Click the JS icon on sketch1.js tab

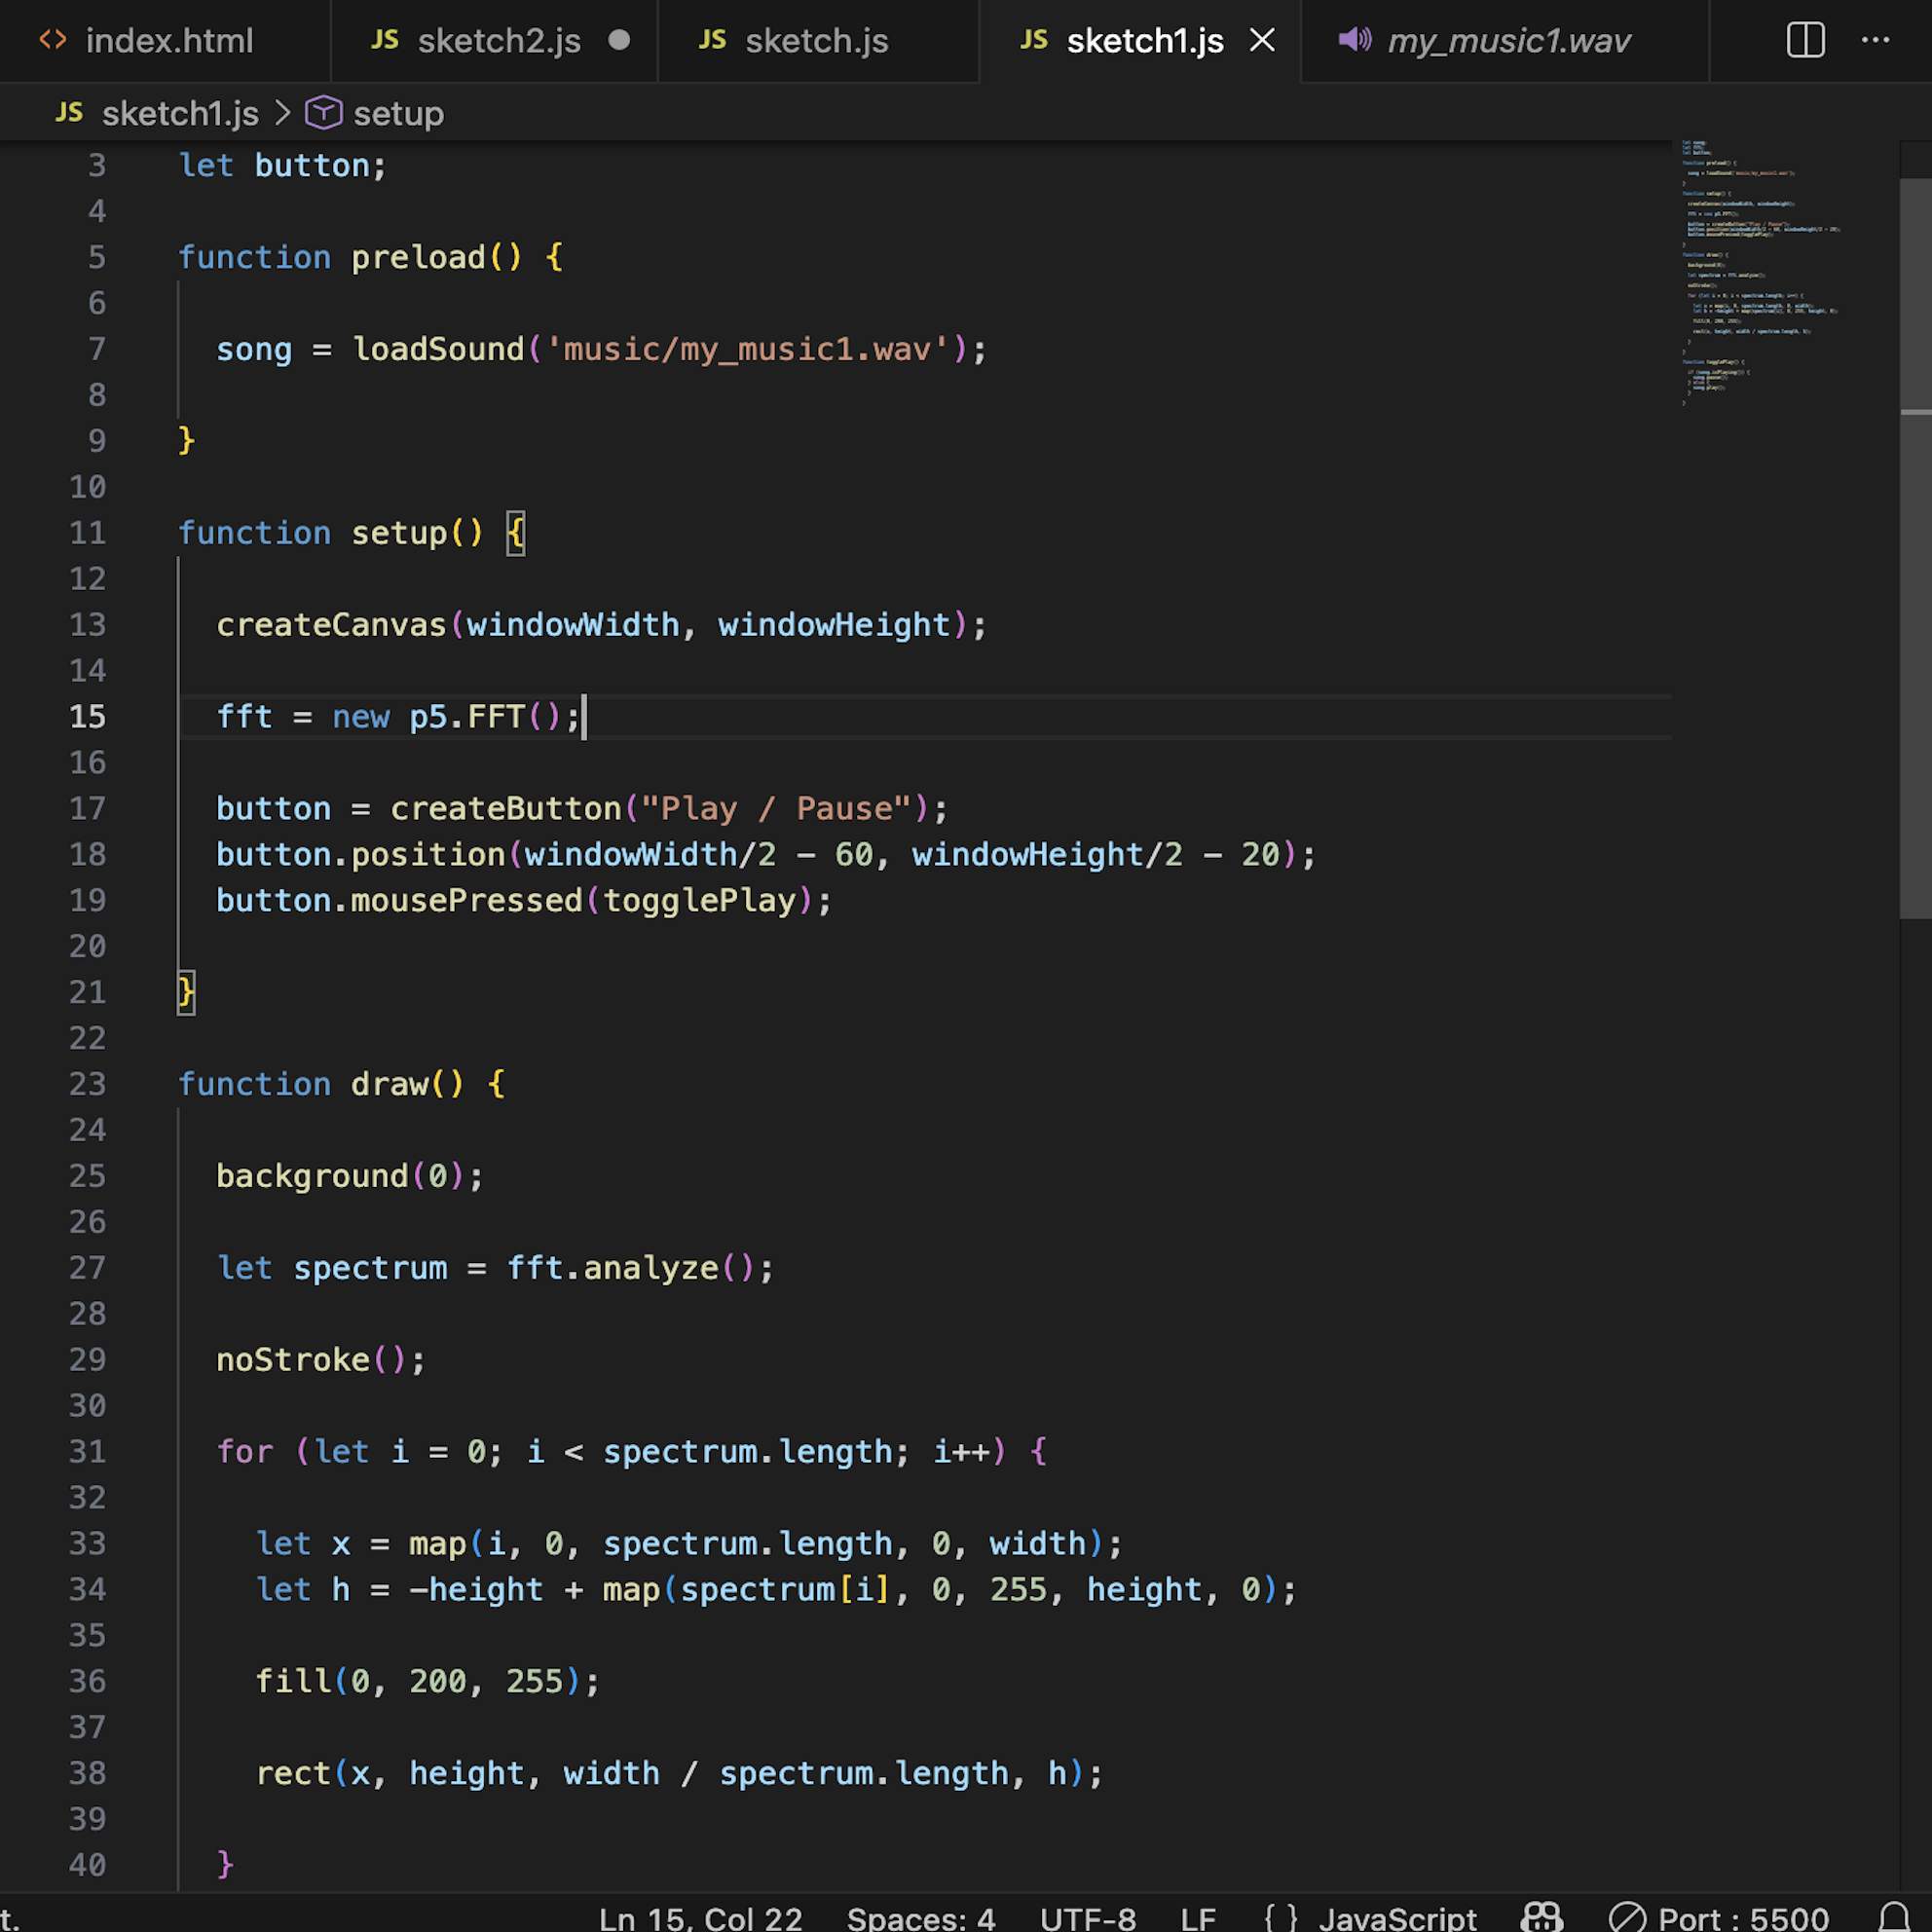[x=1034, y=40]
